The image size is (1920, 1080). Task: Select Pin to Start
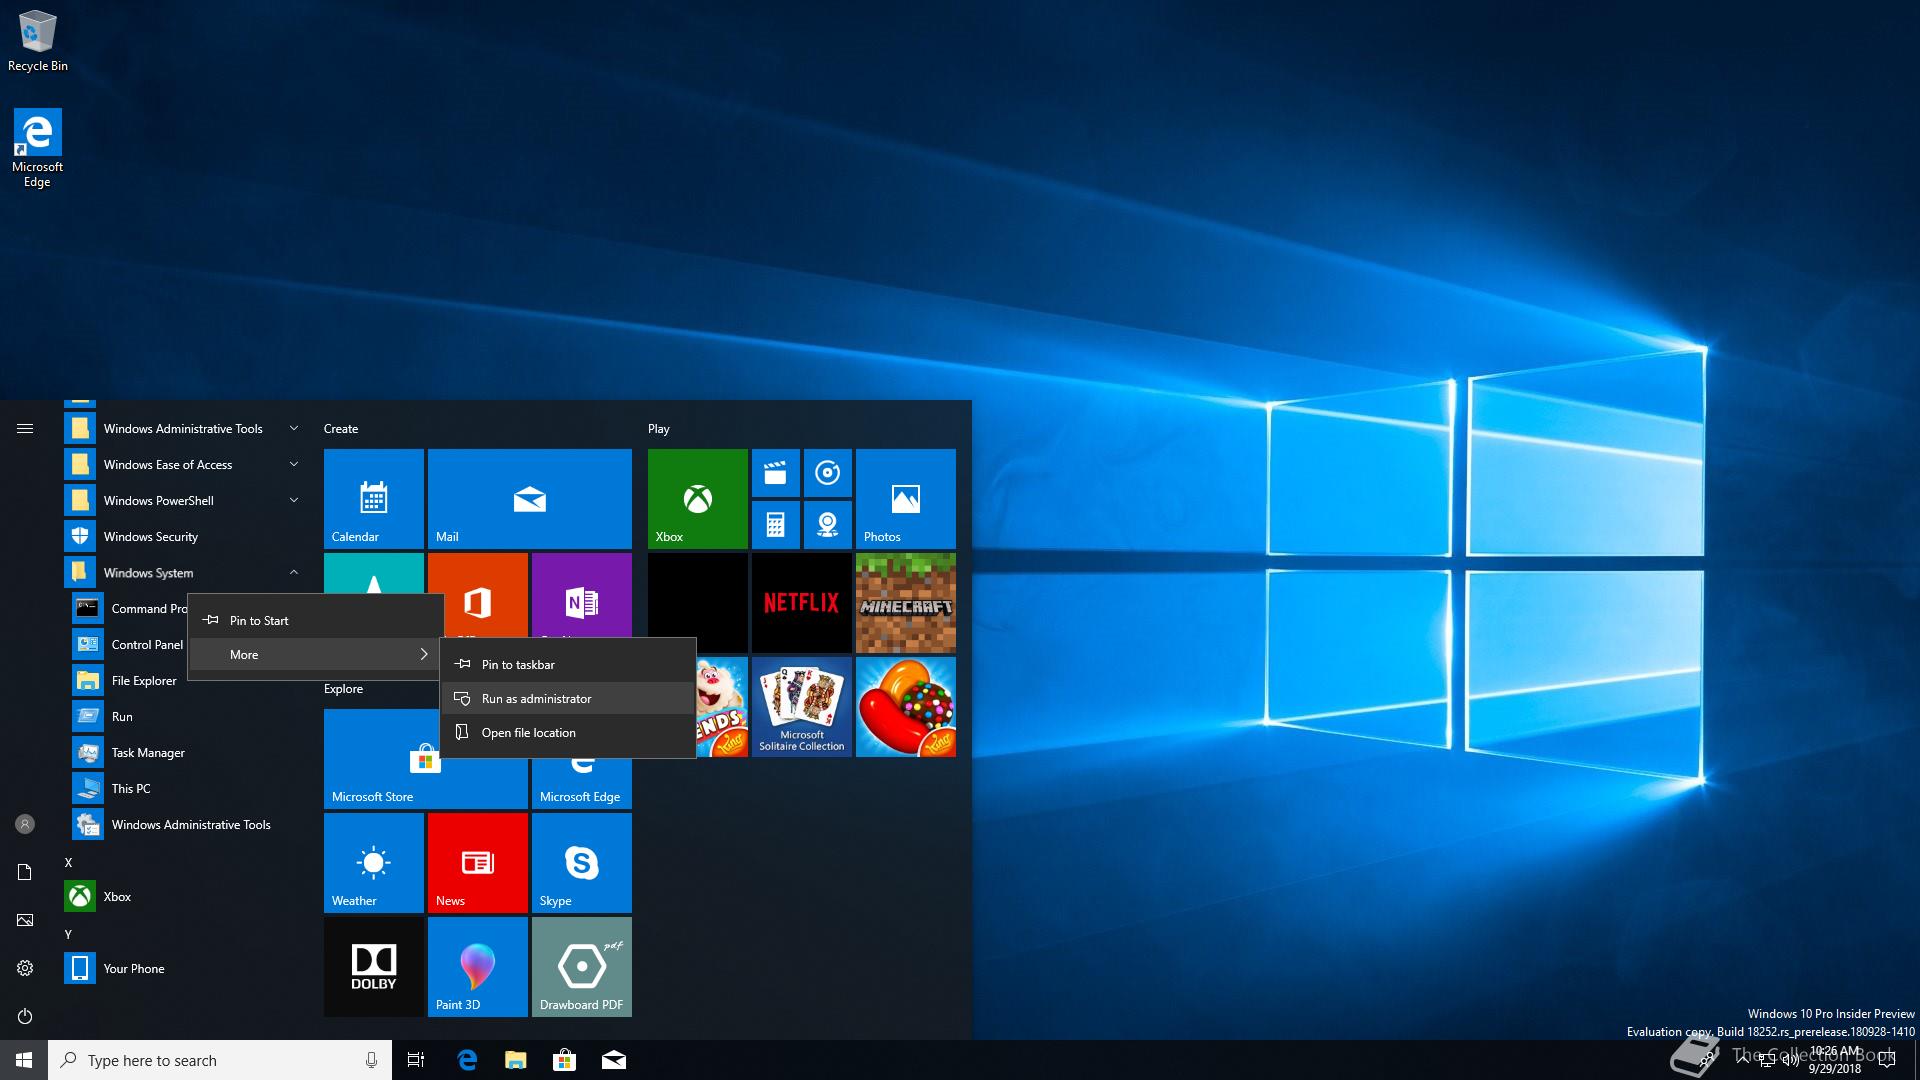(316, 620)
